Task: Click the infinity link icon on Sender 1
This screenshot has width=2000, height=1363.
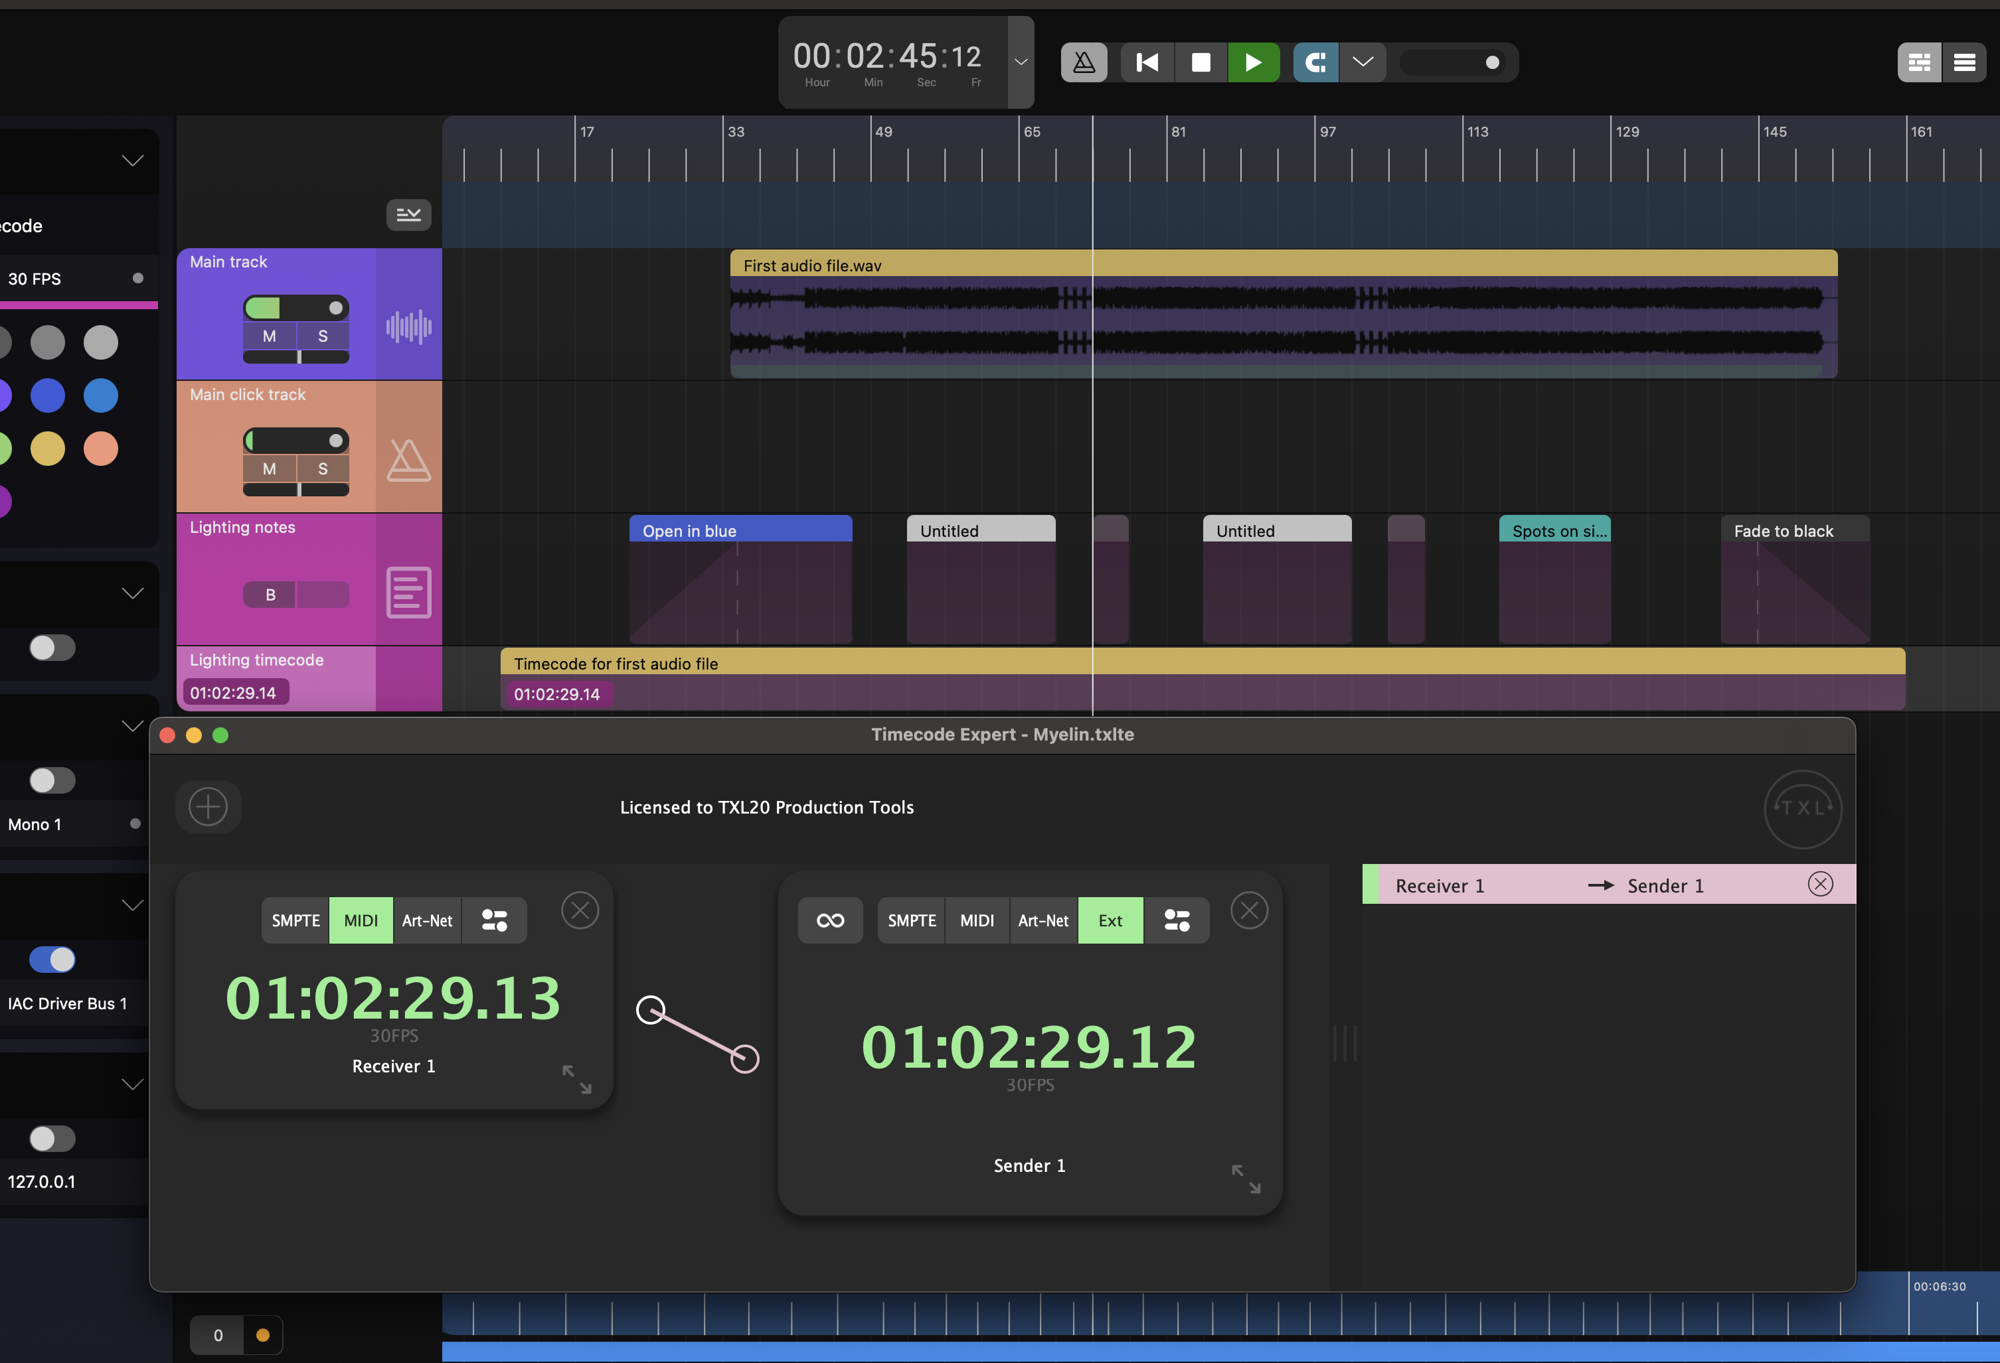Action: click(x=830, y=920)
